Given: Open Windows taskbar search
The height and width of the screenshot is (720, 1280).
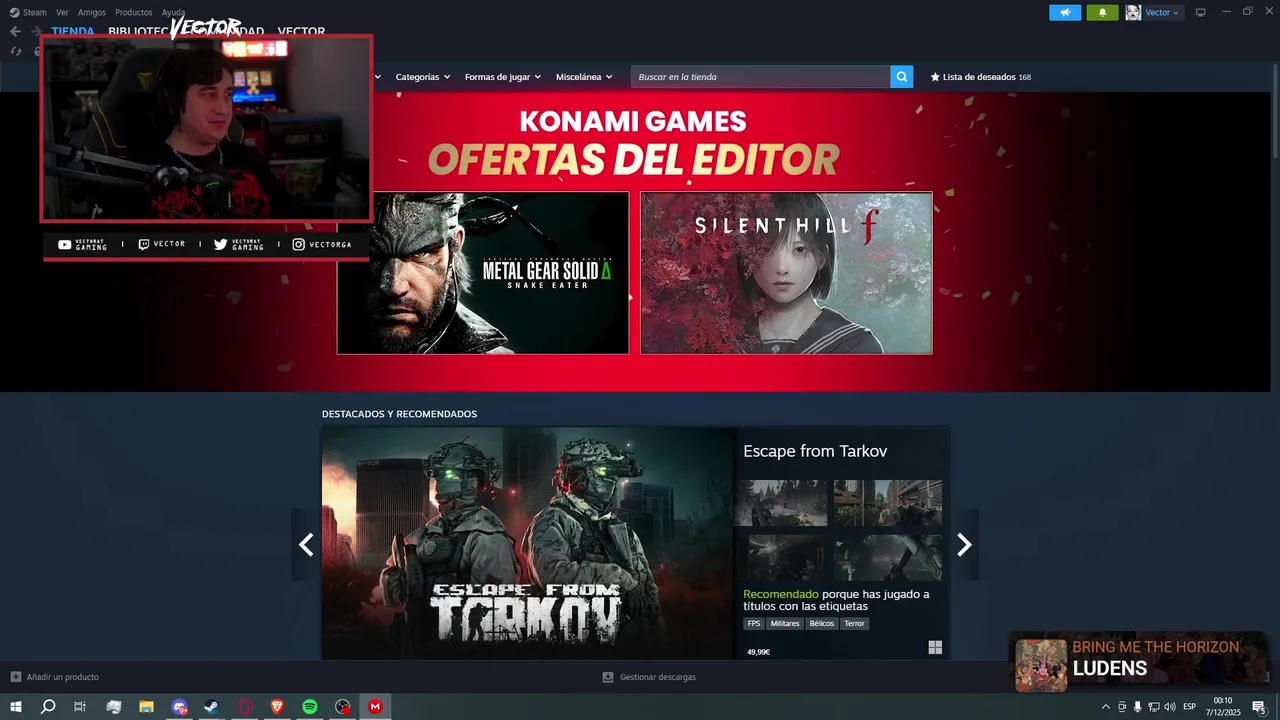Looking at the screenshot, I should coord(48,707).
